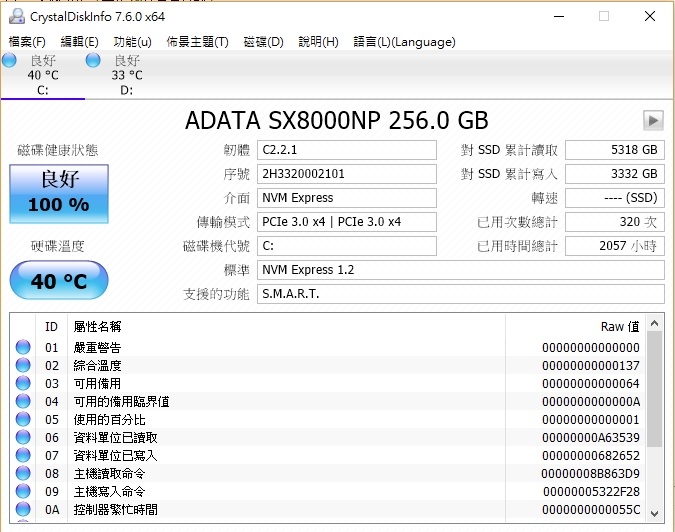Click the blue status dot for attribute 04
The height and width of the screenshot is (532, 675).
(23, 401)
